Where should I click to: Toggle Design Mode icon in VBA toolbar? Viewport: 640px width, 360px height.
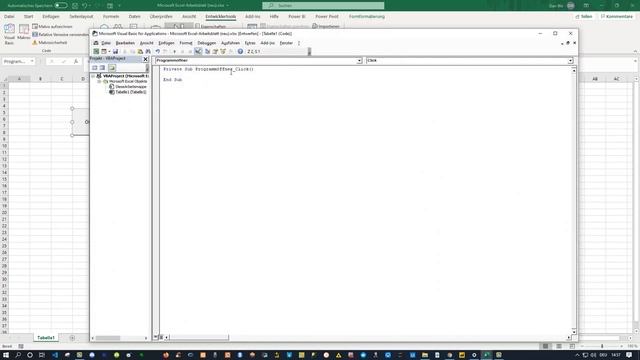pos(198,51)
